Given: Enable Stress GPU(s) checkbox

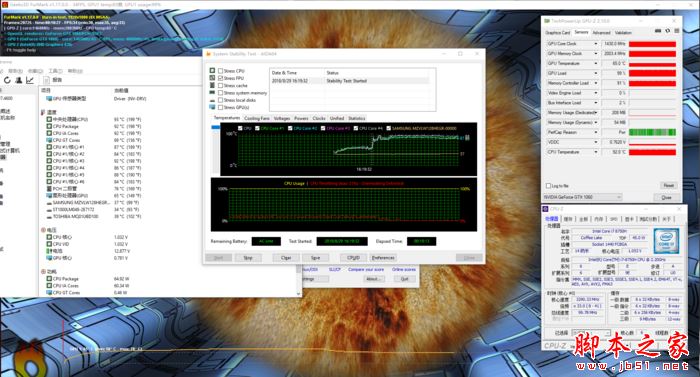Looking at the screenshot, I should (x=220, y=107).
